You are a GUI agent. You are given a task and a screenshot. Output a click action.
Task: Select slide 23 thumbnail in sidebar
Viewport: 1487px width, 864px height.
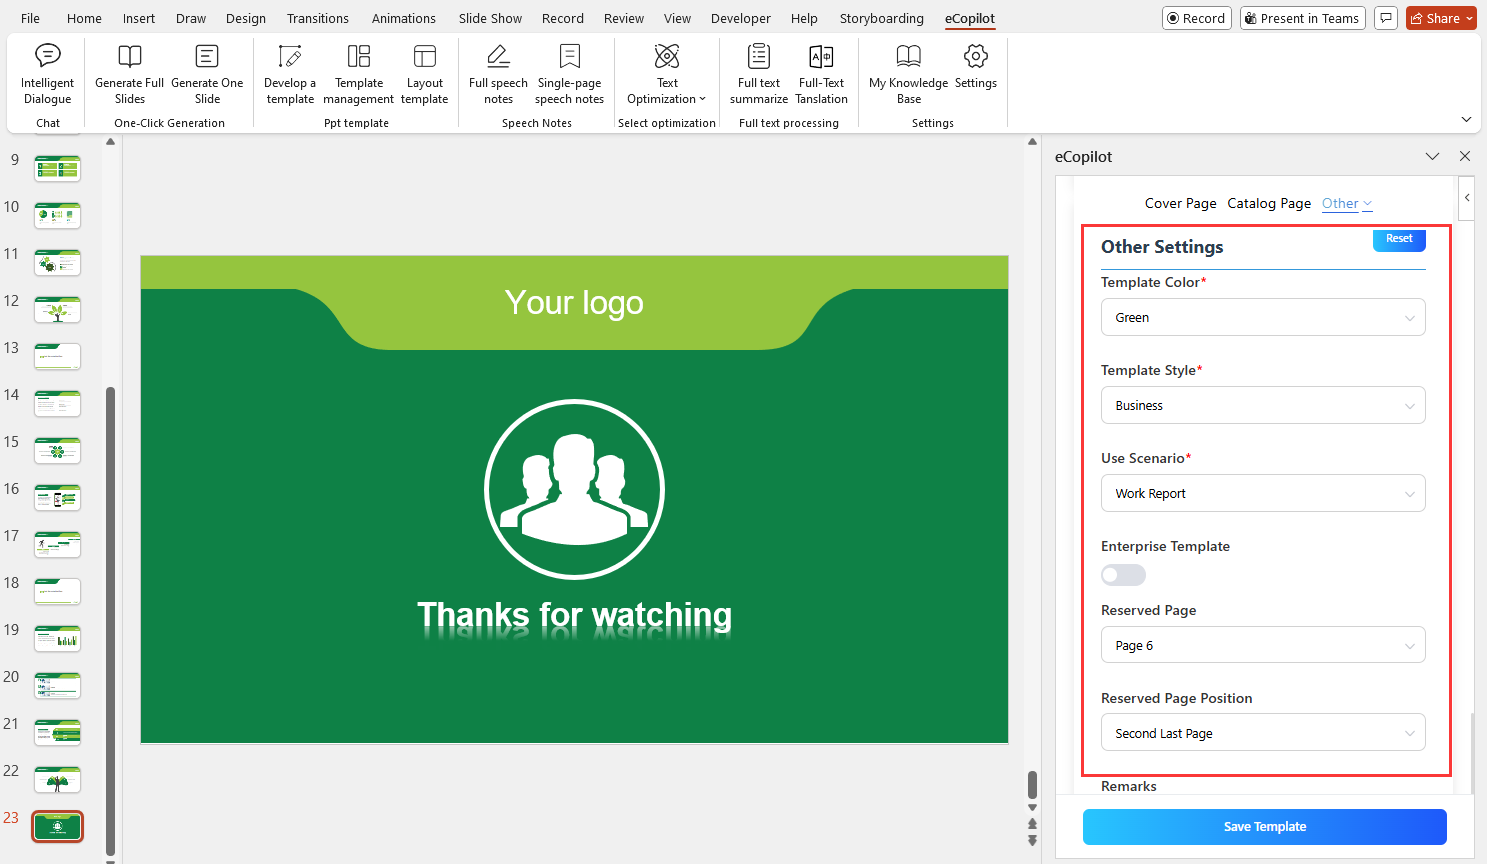[57, 827]
